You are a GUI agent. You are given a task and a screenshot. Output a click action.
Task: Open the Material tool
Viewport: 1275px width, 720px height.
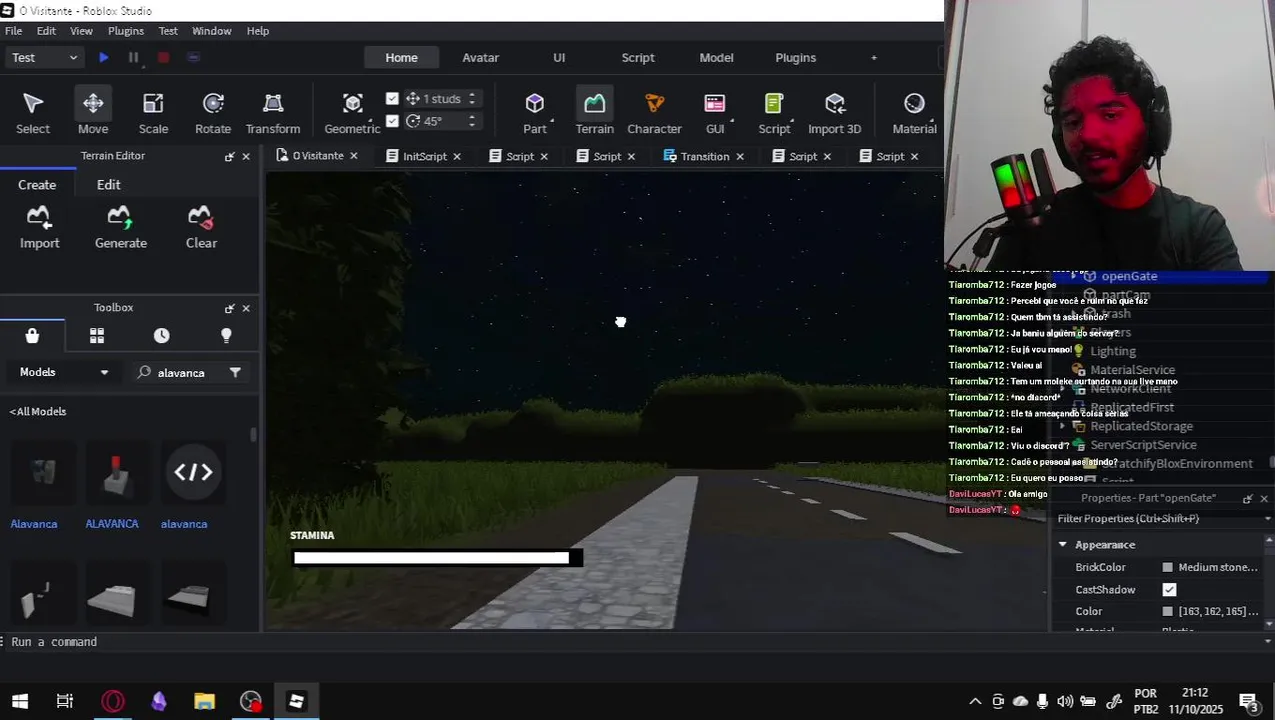[x=914, y=112]
